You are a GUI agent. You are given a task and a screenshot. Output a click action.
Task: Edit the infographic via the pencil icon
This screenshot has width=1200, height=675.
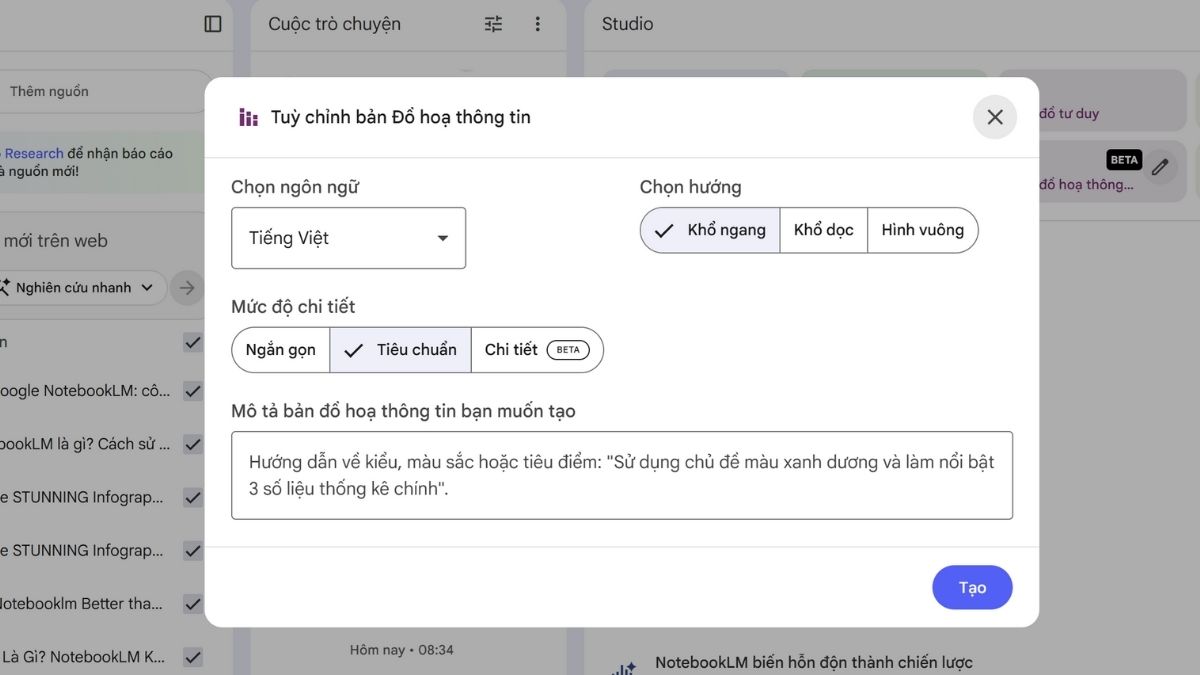pos(1159,168)
